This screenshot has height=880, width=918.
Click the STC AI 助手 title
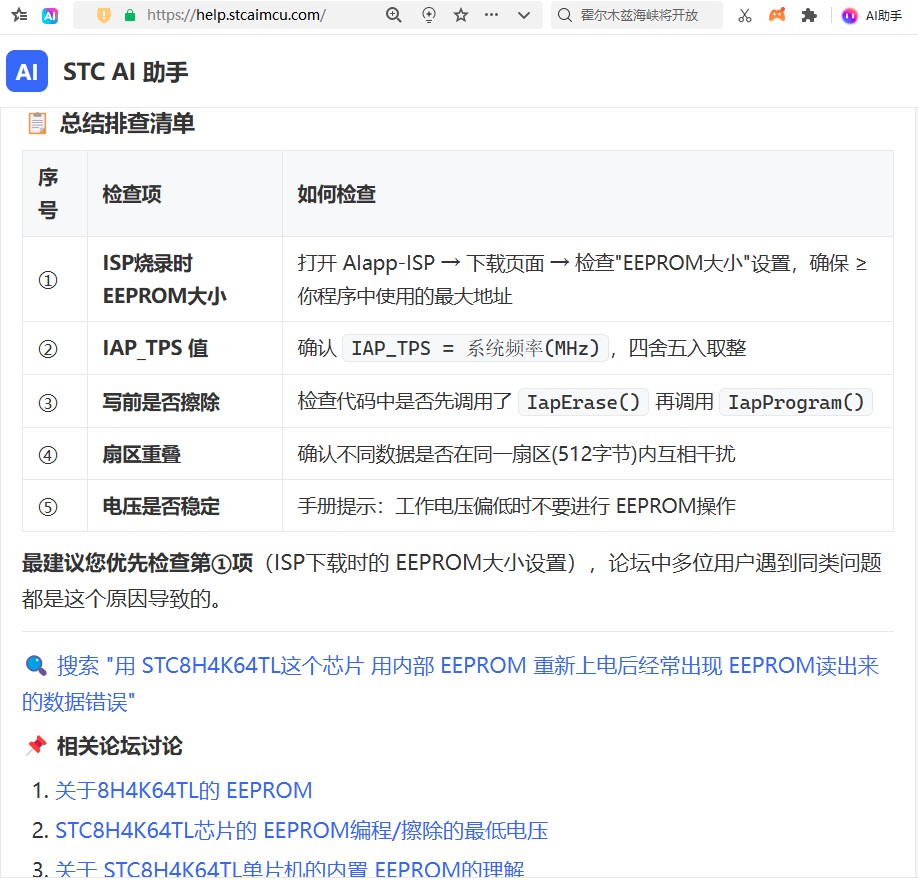(x=125, y=72)
